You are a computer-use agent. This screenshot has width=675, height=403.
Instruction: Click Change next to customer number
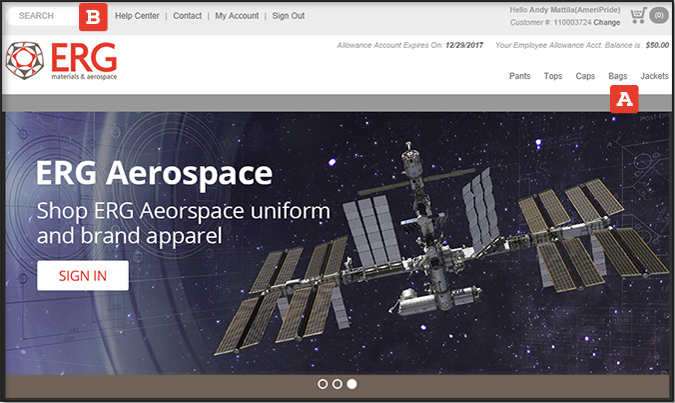[607, 22]
